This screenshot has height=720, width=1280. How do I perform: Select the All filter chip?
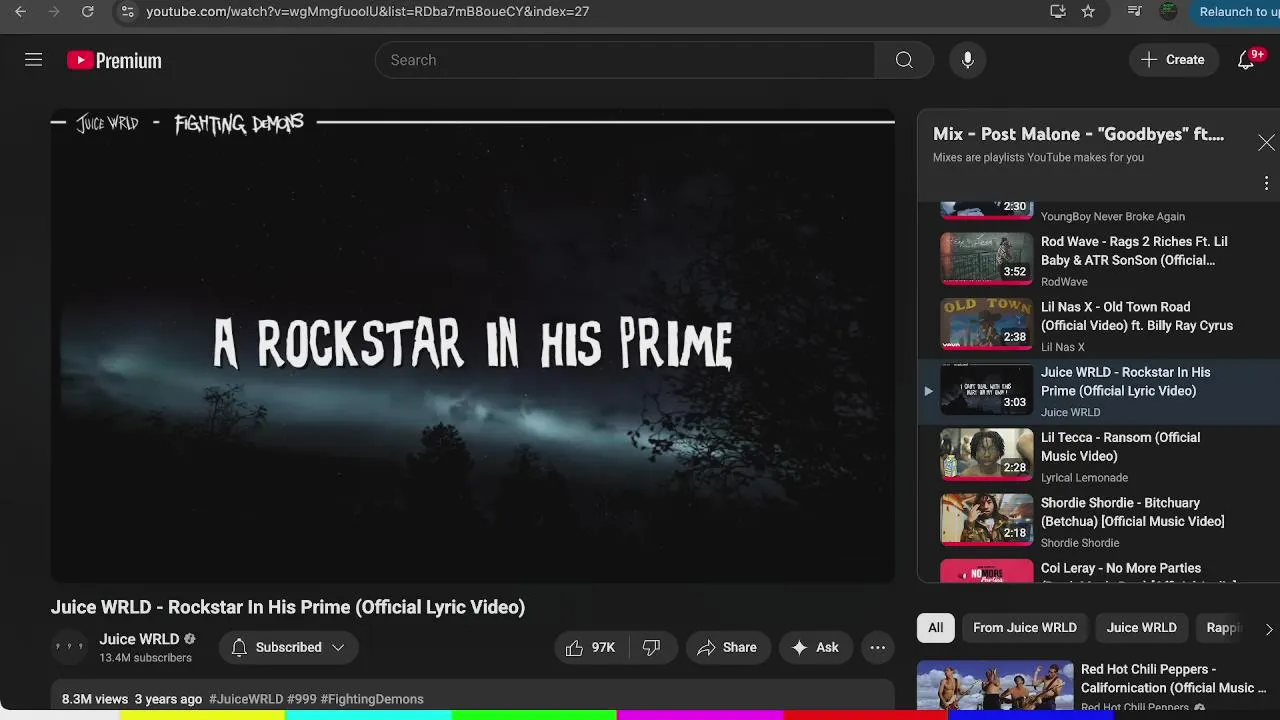coord(935,628)
